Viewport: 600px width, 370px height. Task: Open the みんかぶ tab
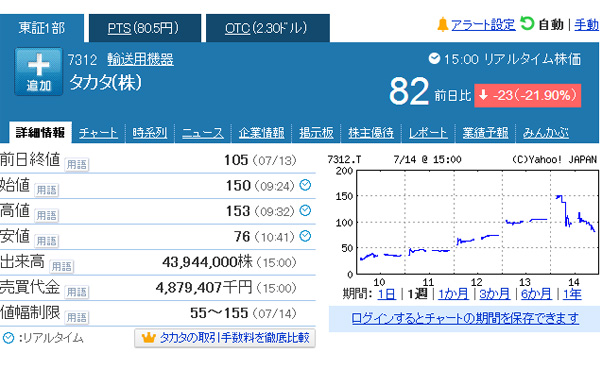546,133
